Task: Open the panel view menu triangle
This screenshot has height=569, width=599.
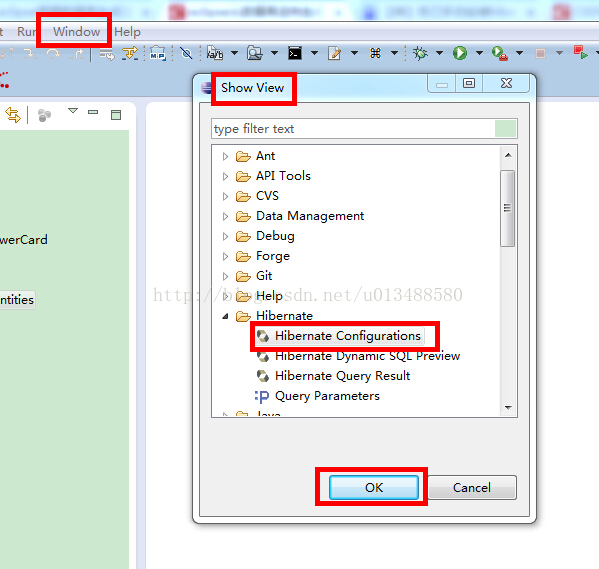Action: (x=73, y=111)
